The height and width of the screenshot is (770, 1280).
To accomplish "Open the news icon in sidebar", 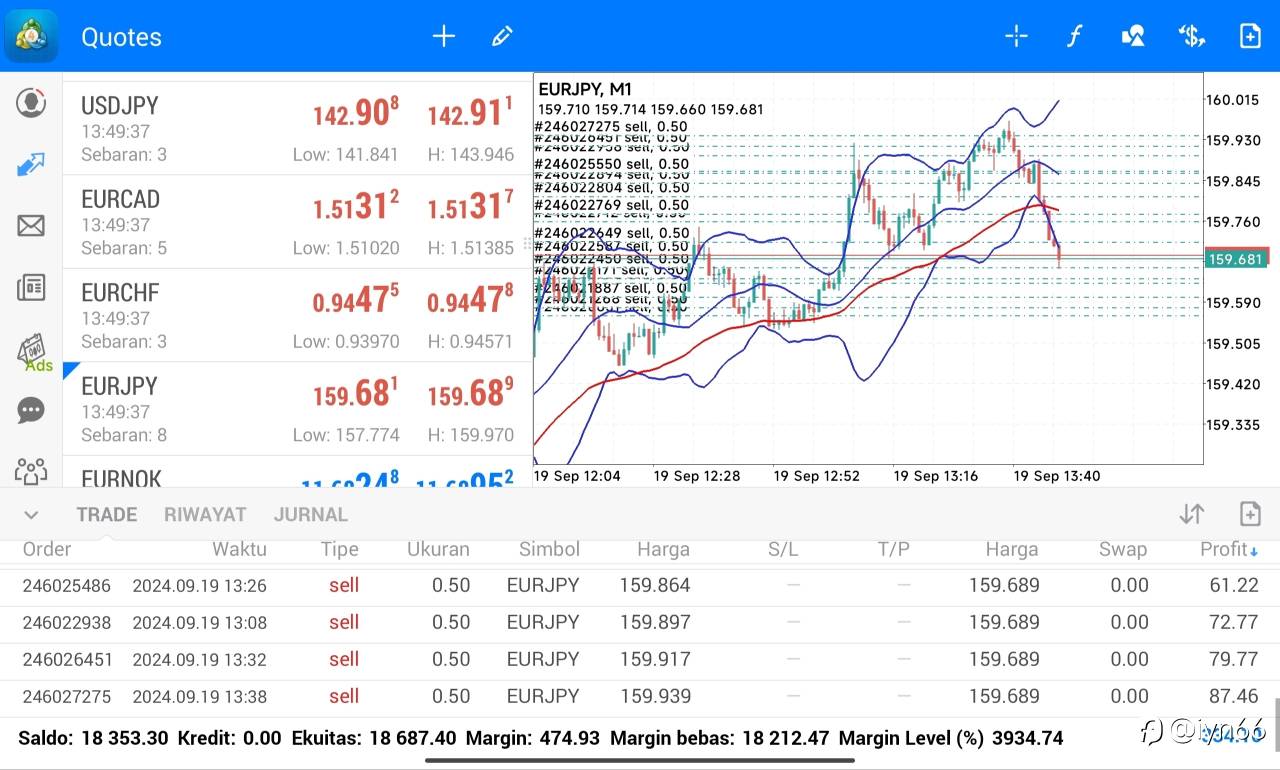I will click(x=31, y=288).
